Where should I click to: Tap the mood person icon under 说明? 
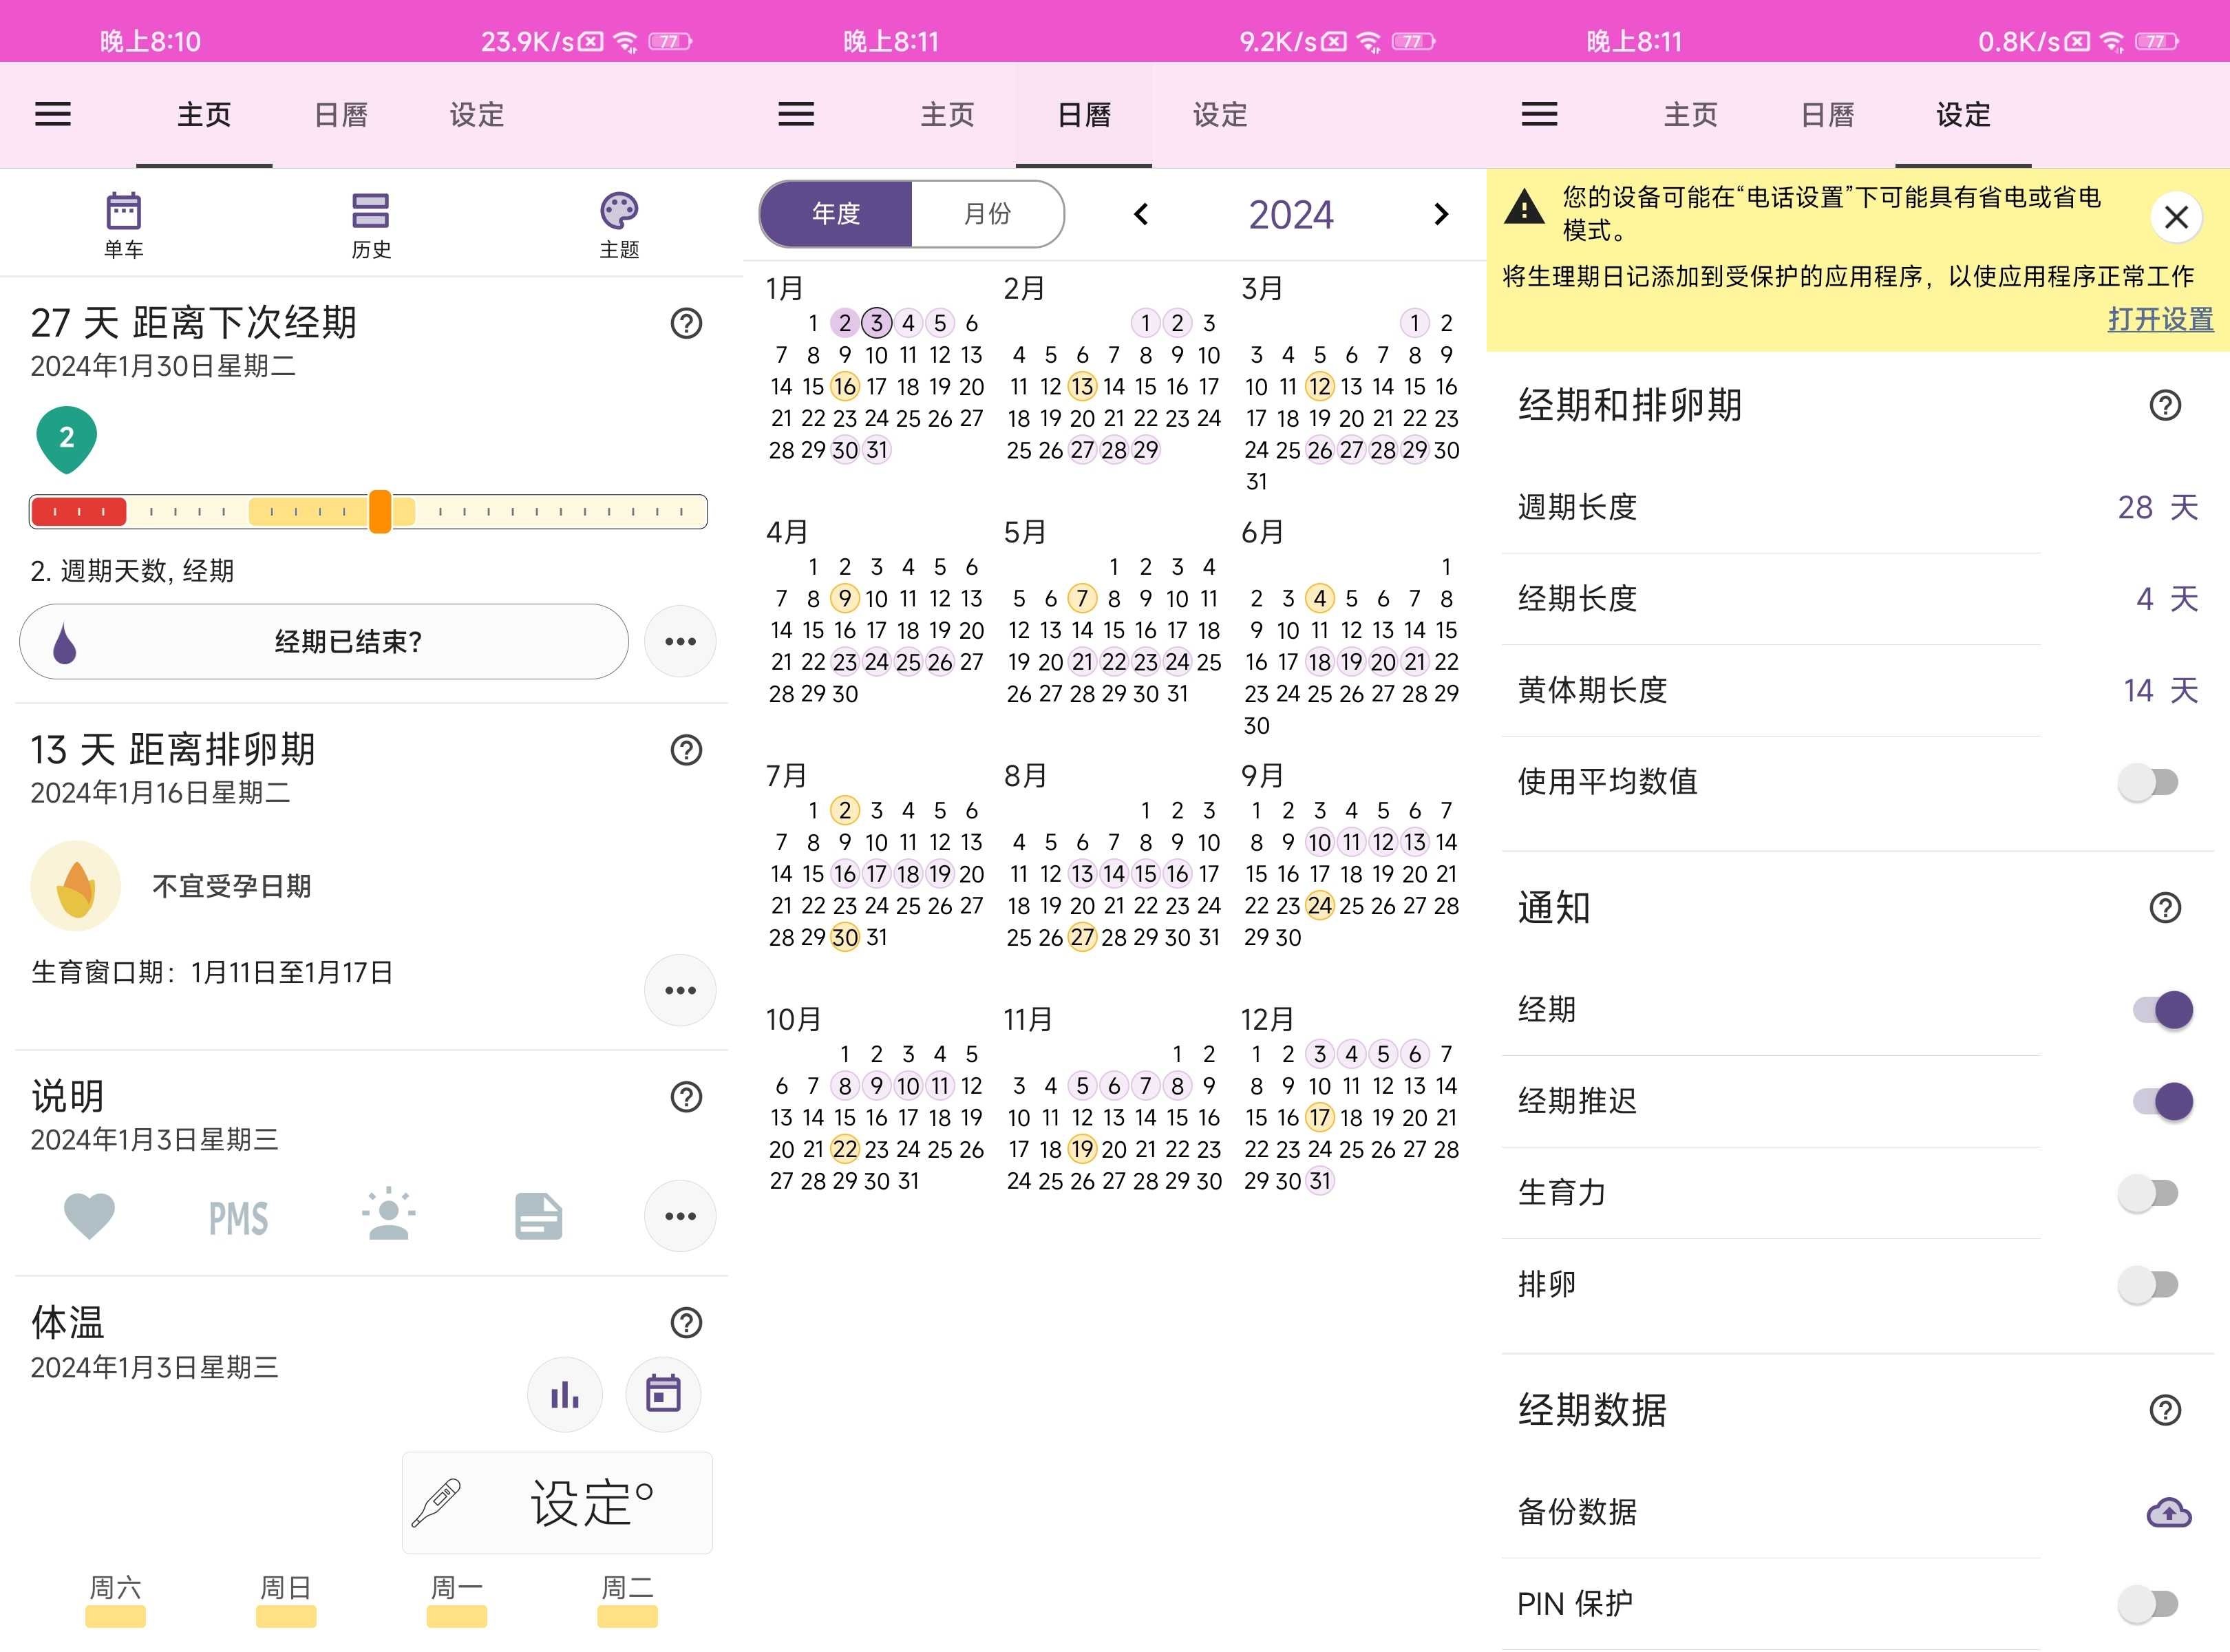click(388, 1214)
